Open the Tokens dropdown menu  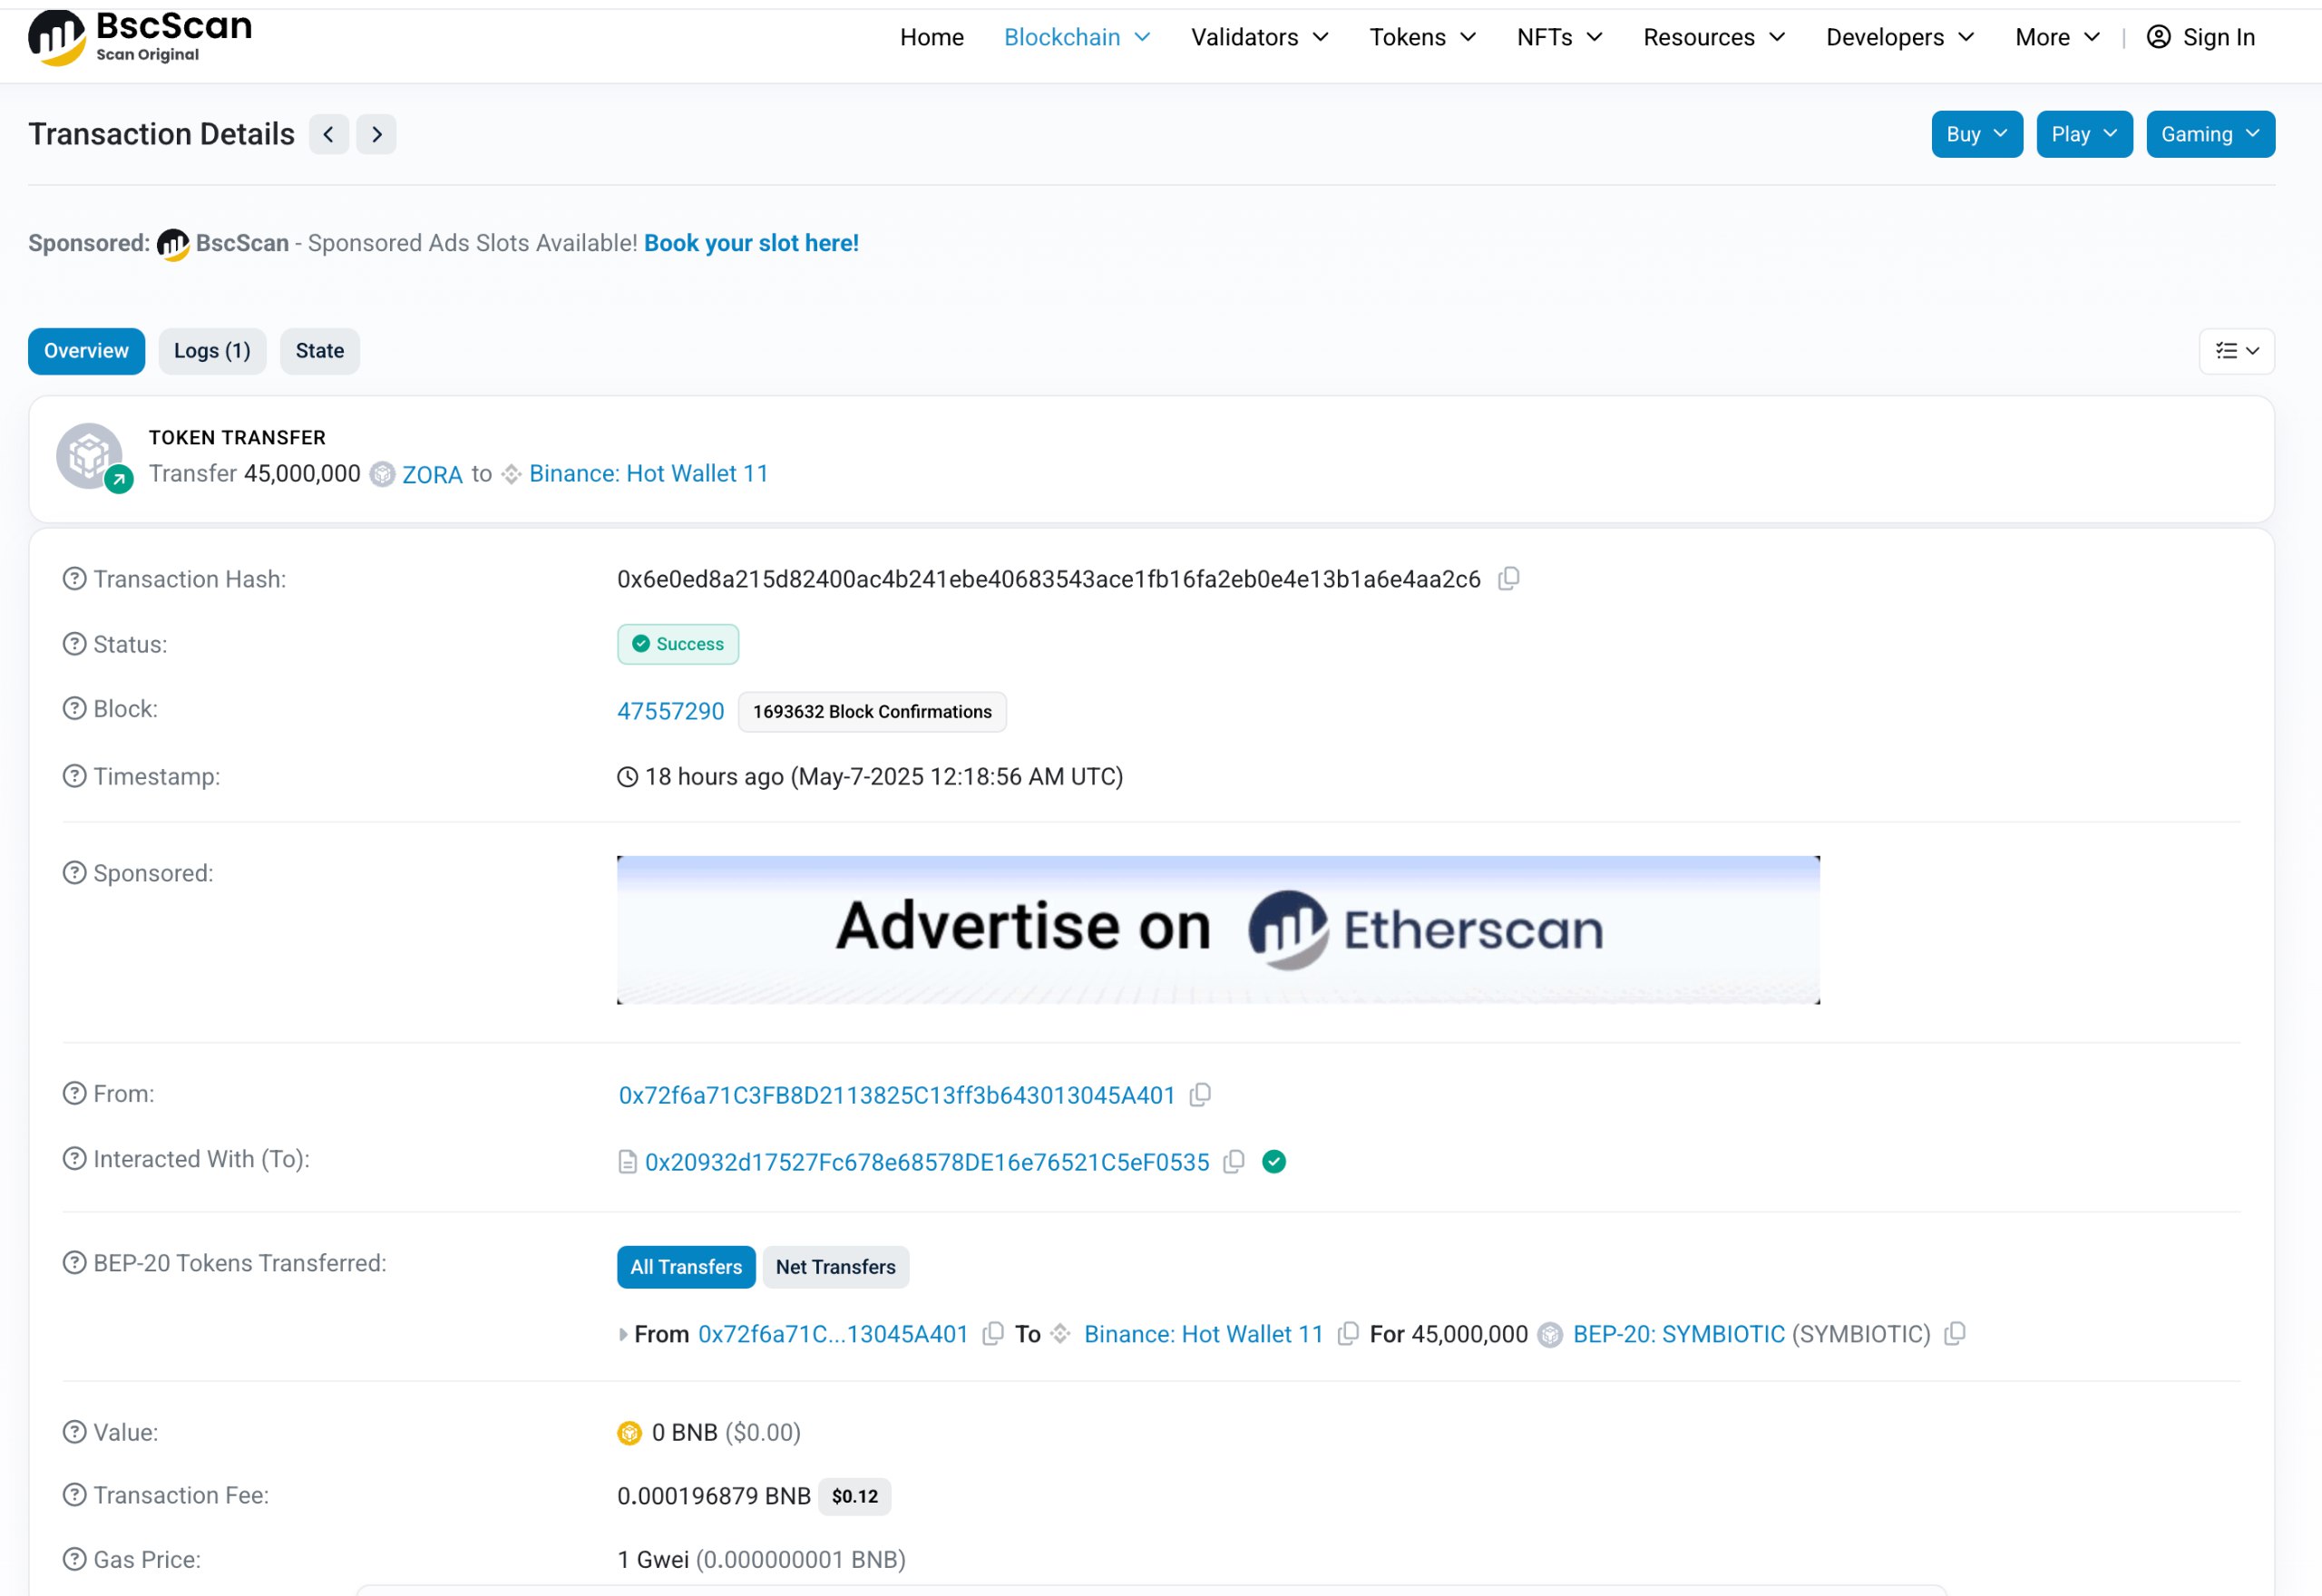coord(1422,37)
